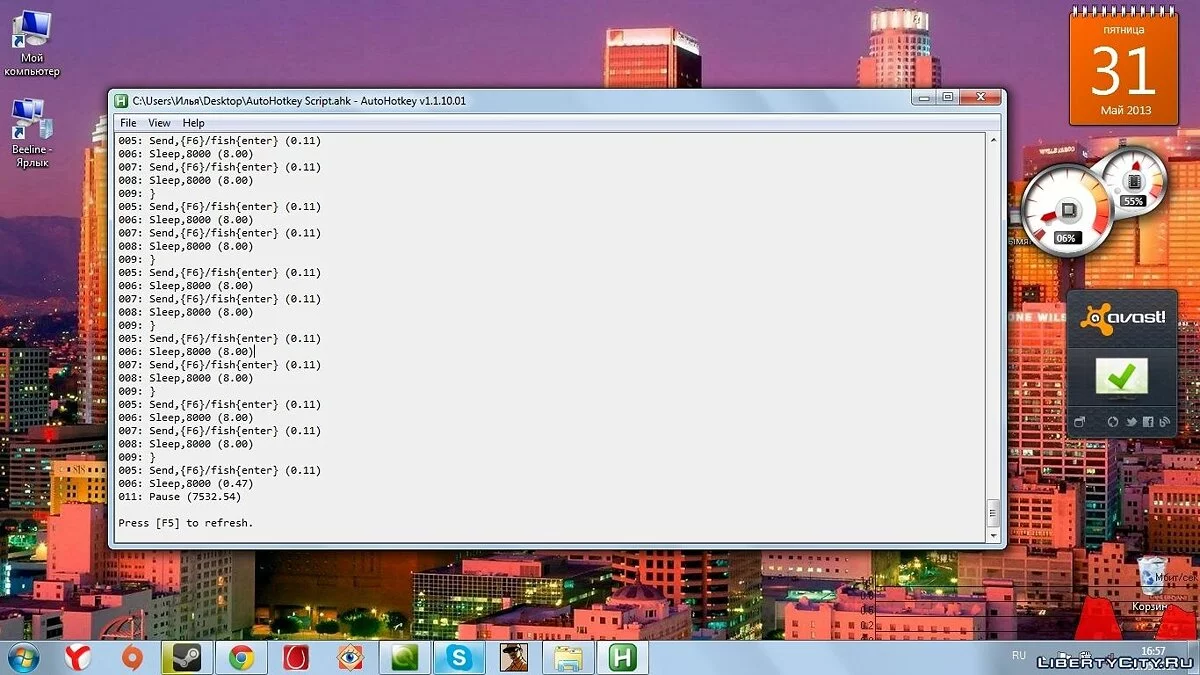Image resolution: width=1200 pixels, height=675 pixels.
Task: Open the Beeline shortcut on desktop
Action: pos(31,130)
